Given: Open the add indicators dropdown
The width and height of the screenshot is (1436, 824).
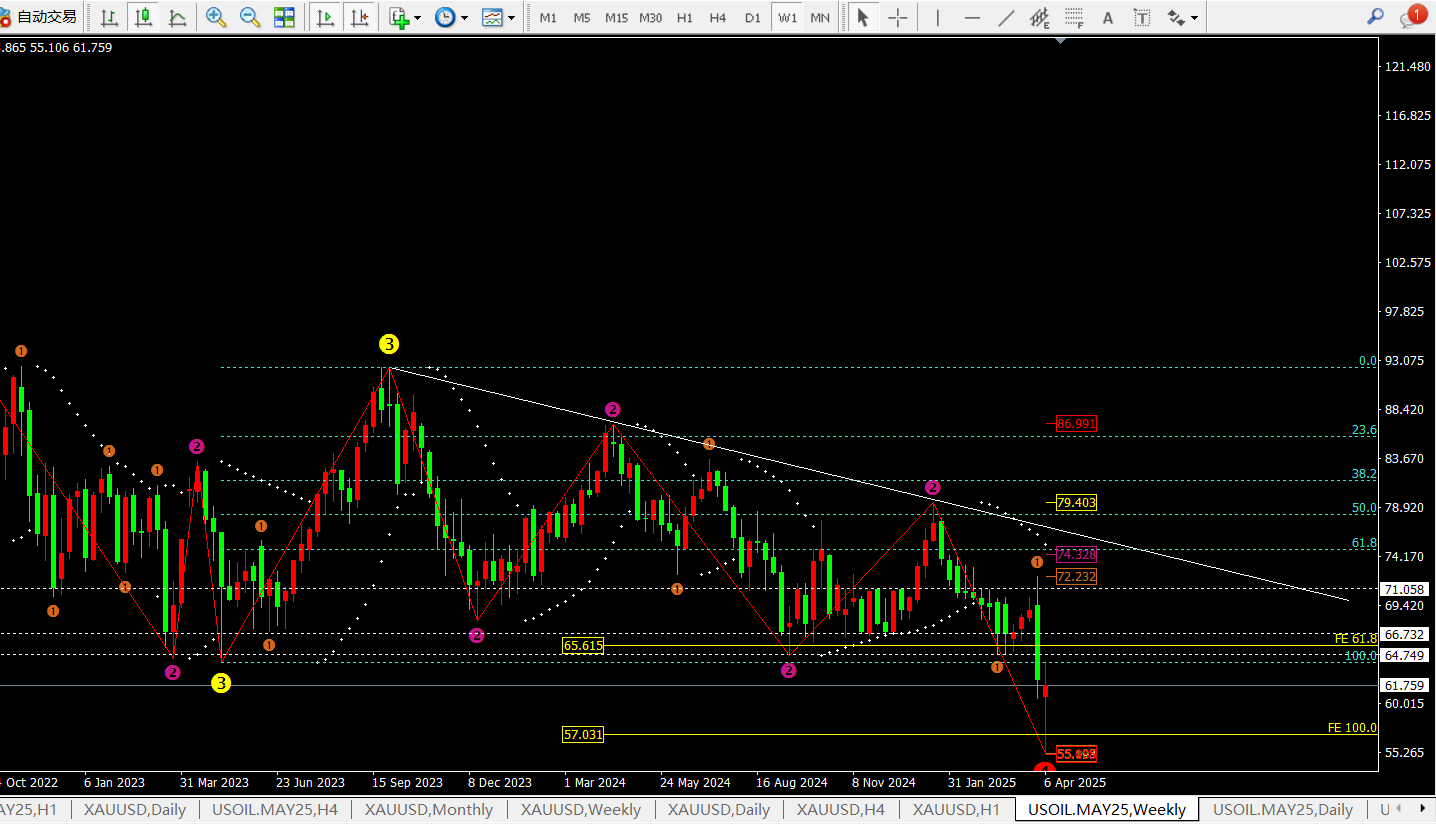Looking at the screenshot, I should point(405,17).
